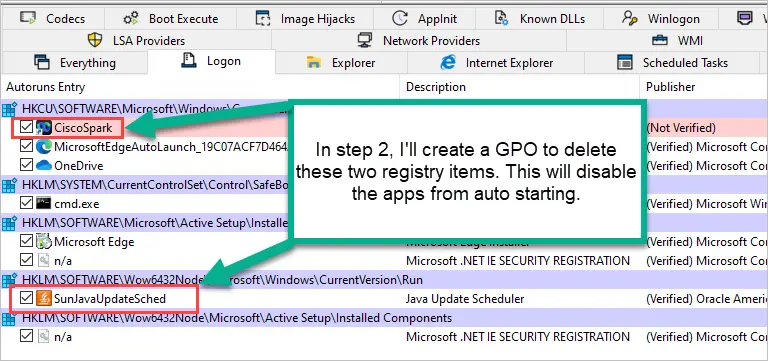This screenshot has width=768, height=361.
Task: Switch to the Everything tab
Action: pyautogui.click(x=74, y=63)
